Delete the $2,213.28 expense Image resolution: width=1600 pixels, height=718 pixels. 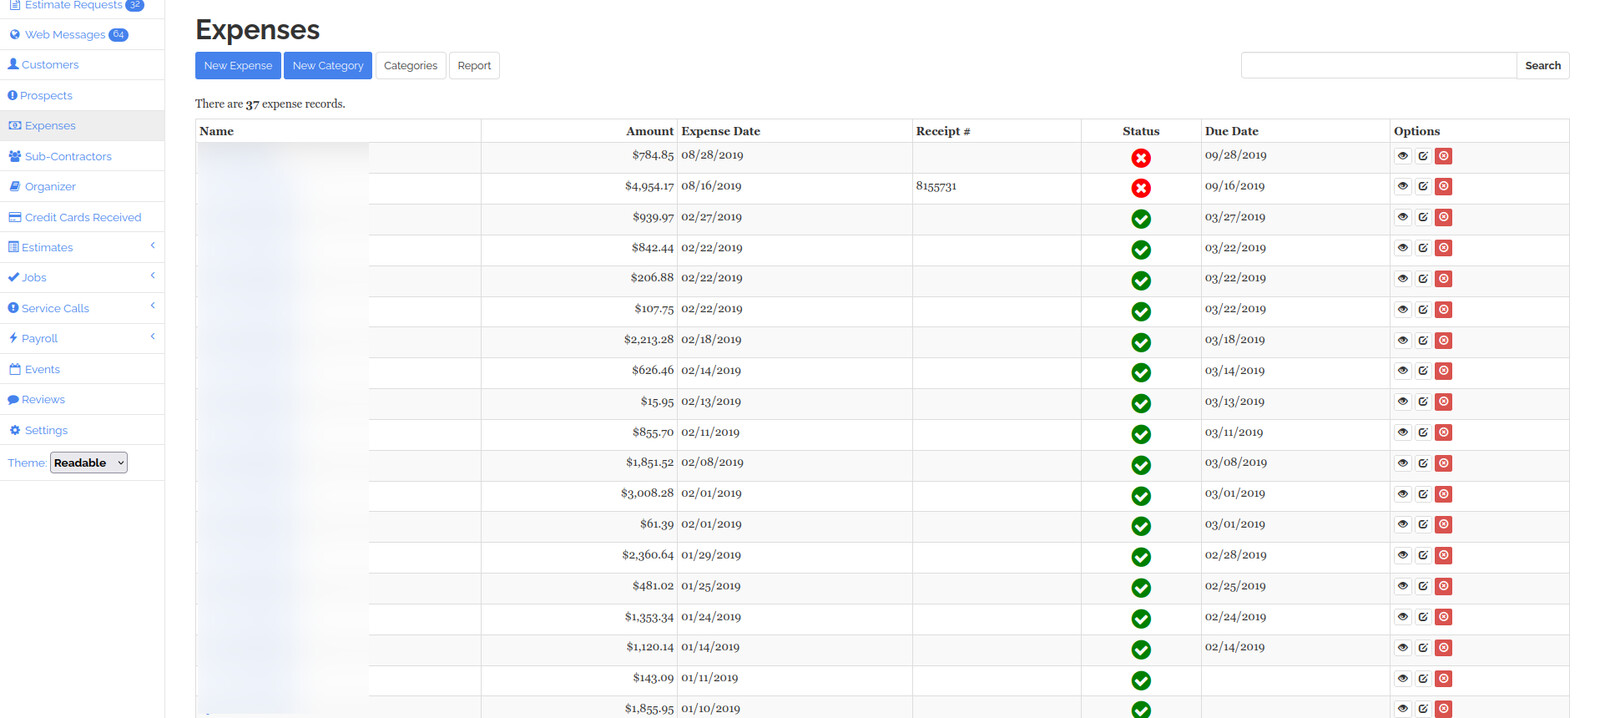[1444, 341]
